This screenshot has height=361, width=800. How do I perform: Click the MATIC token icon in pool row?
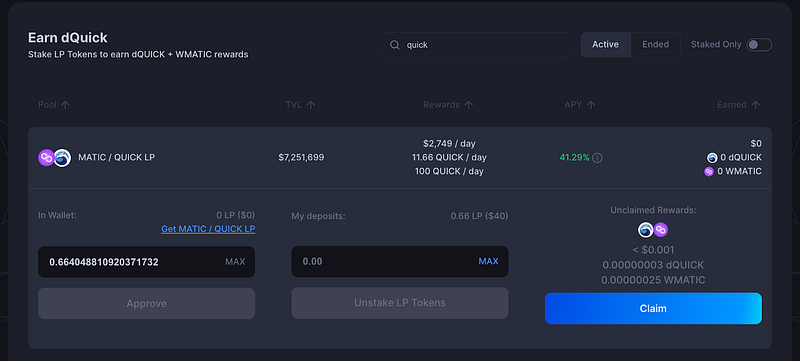pyautogui.click(x=46, y=158)
